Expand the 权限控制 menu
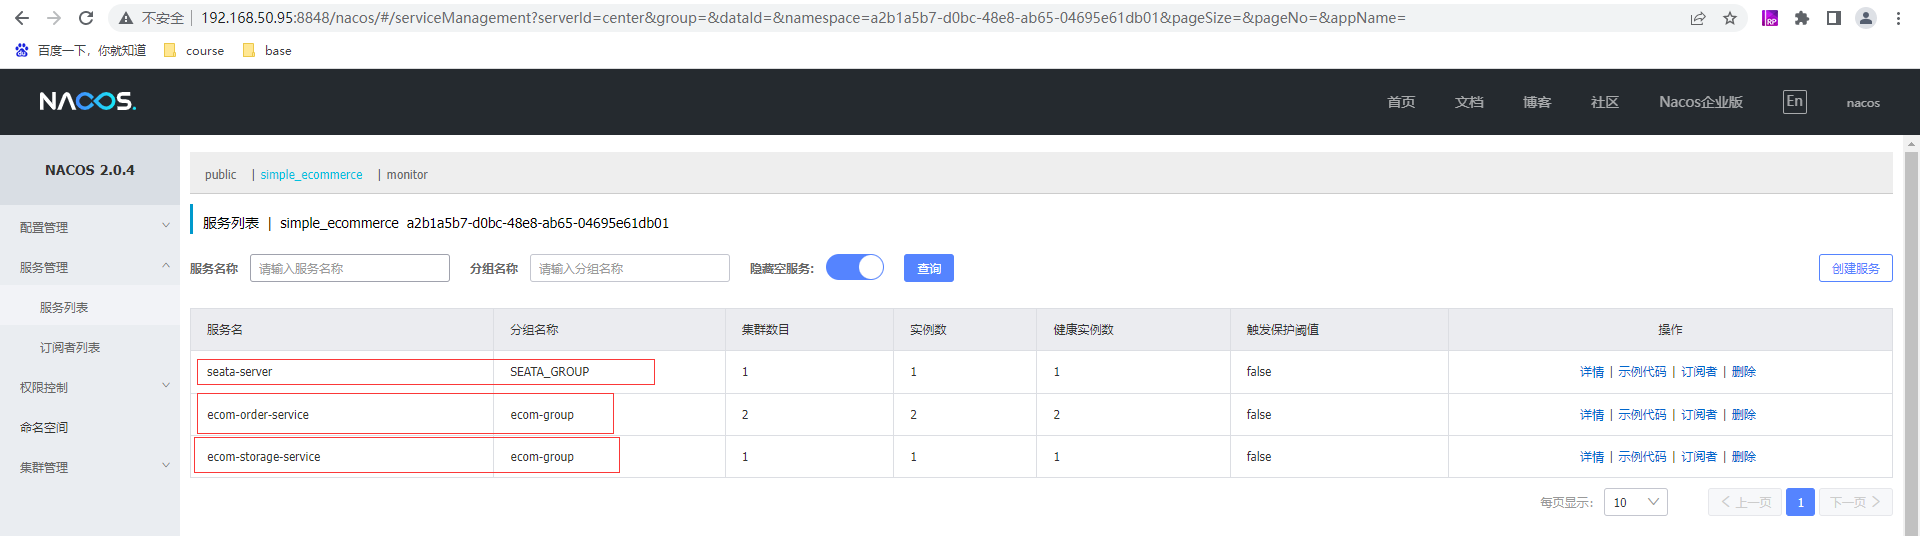This screenshot has height=536, width=1920. pyautogui.click(x=90, y=387)
